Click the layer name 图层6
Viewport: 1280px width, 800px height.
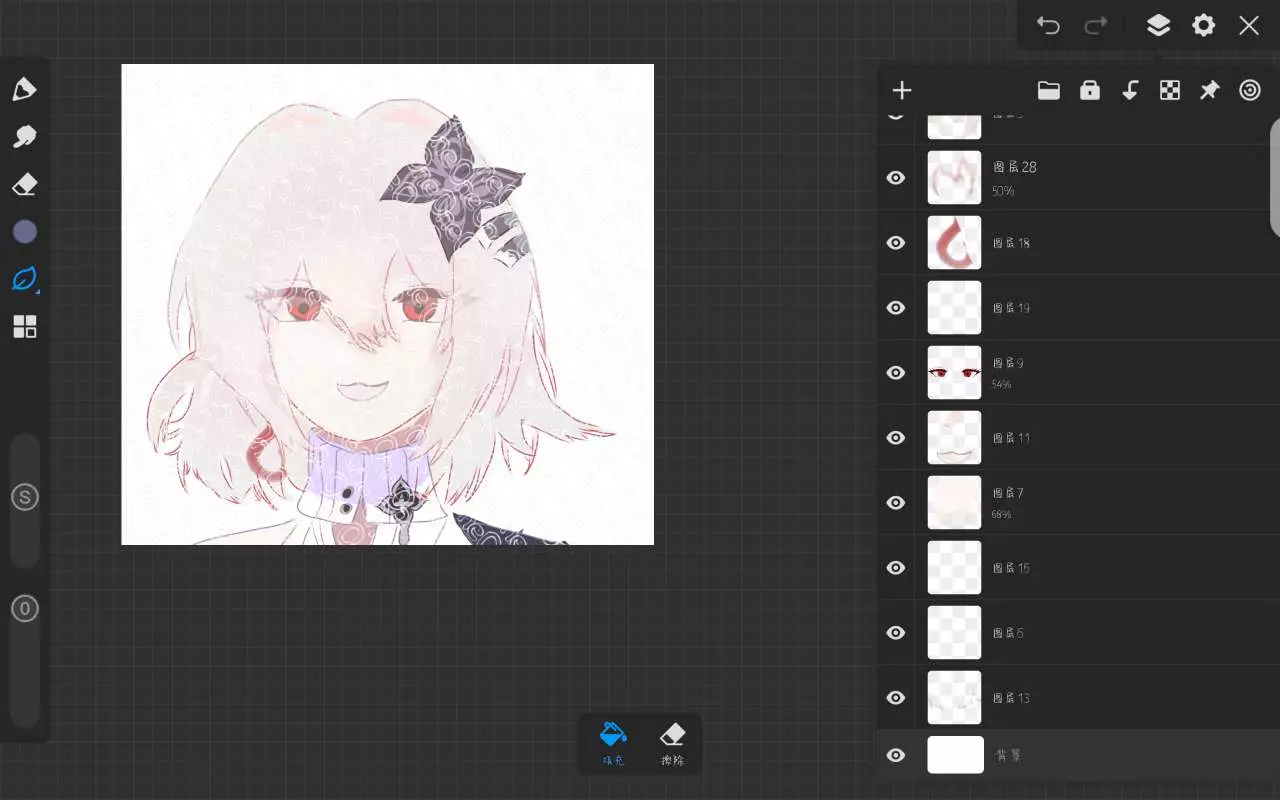pyautogui.click(x=1007, y=633)
